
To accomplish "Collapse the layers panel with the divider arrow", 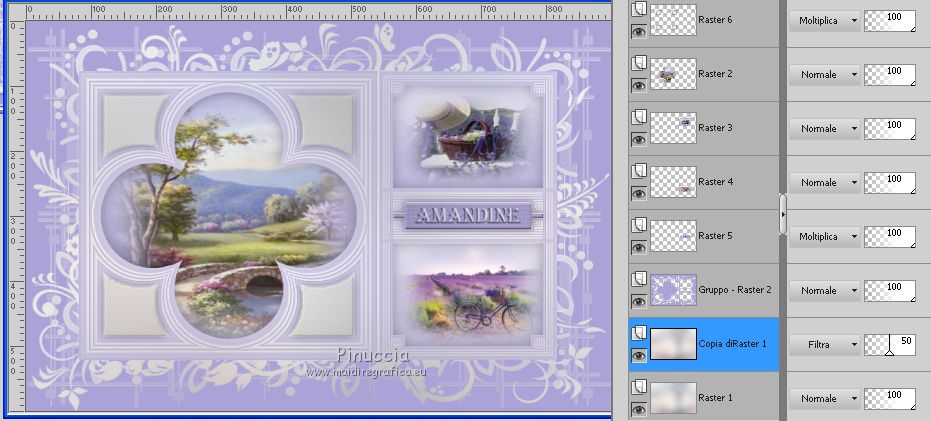I will [783, 214].
